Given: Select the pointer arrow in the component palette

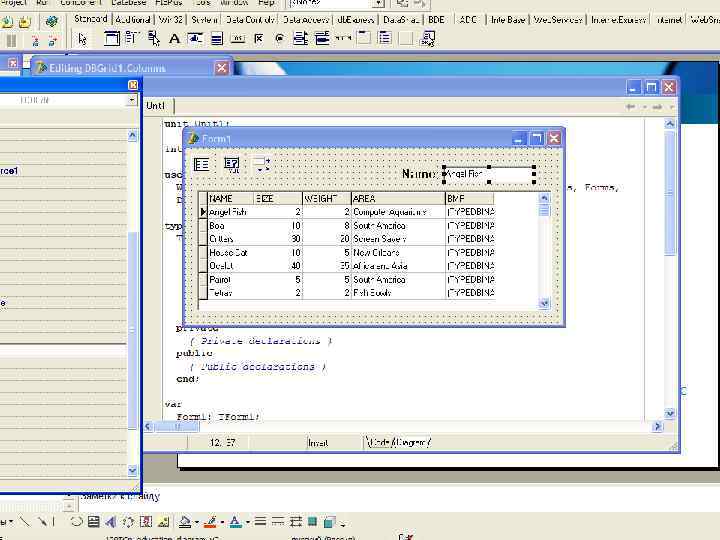Looking at the screenshot, I should click(82, 39).
